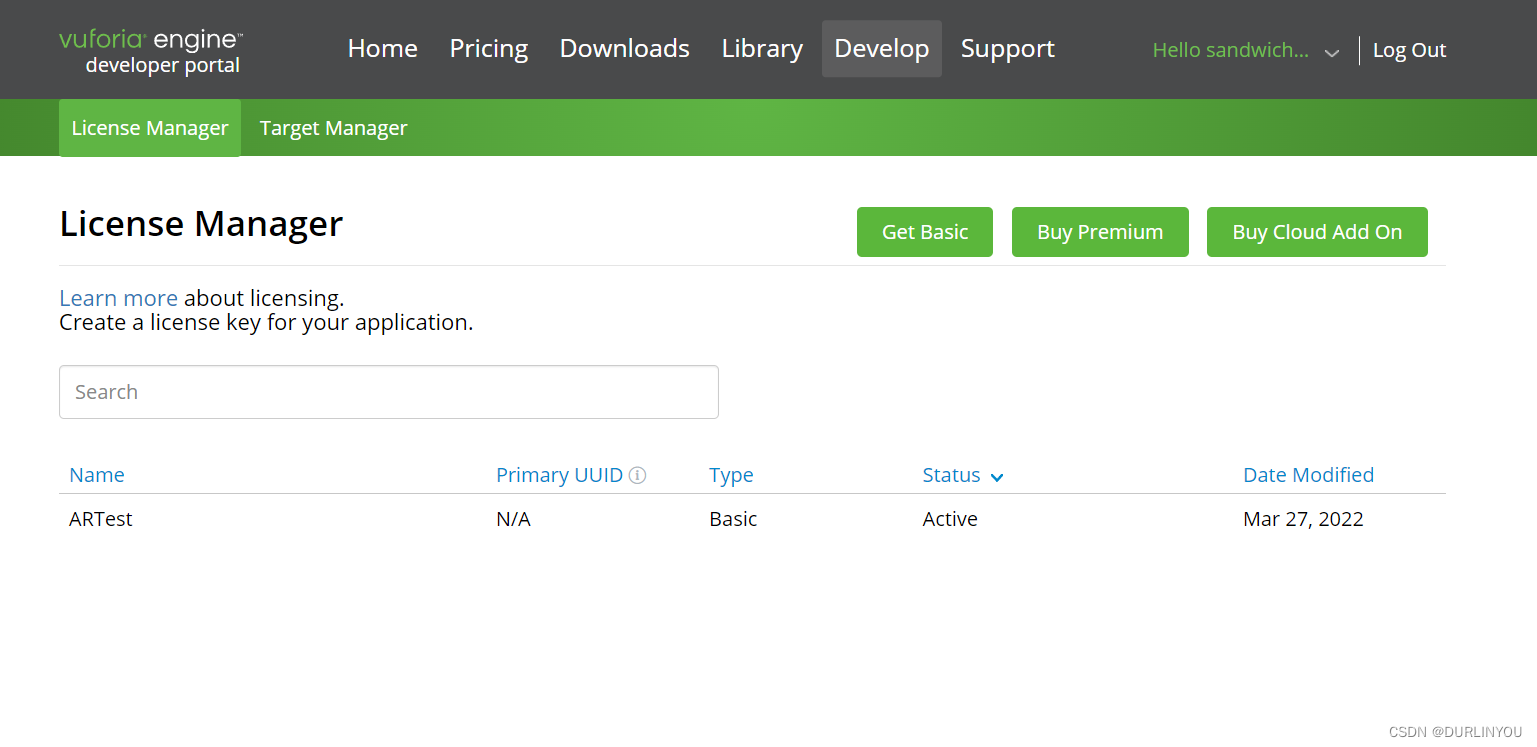Focus the license Search field
The height and width of the screenshot is (747, 1537).
tap(389, 392)
